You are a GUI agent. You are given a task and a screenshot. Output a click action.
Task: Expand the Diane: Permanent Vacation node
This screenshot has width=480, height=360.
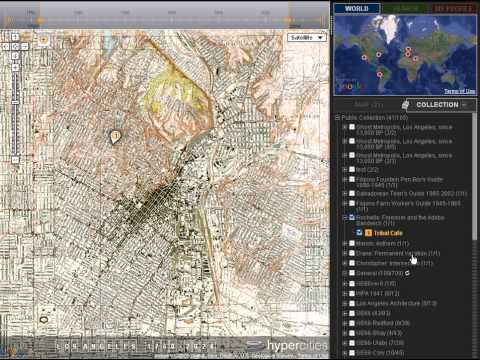[345, 253]
